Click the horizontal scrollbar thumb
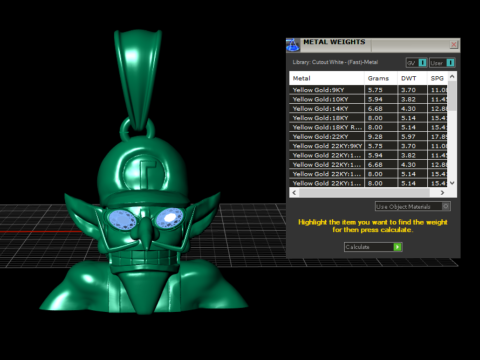The width and height of the screenshot is (480, 360). [364, 193]
